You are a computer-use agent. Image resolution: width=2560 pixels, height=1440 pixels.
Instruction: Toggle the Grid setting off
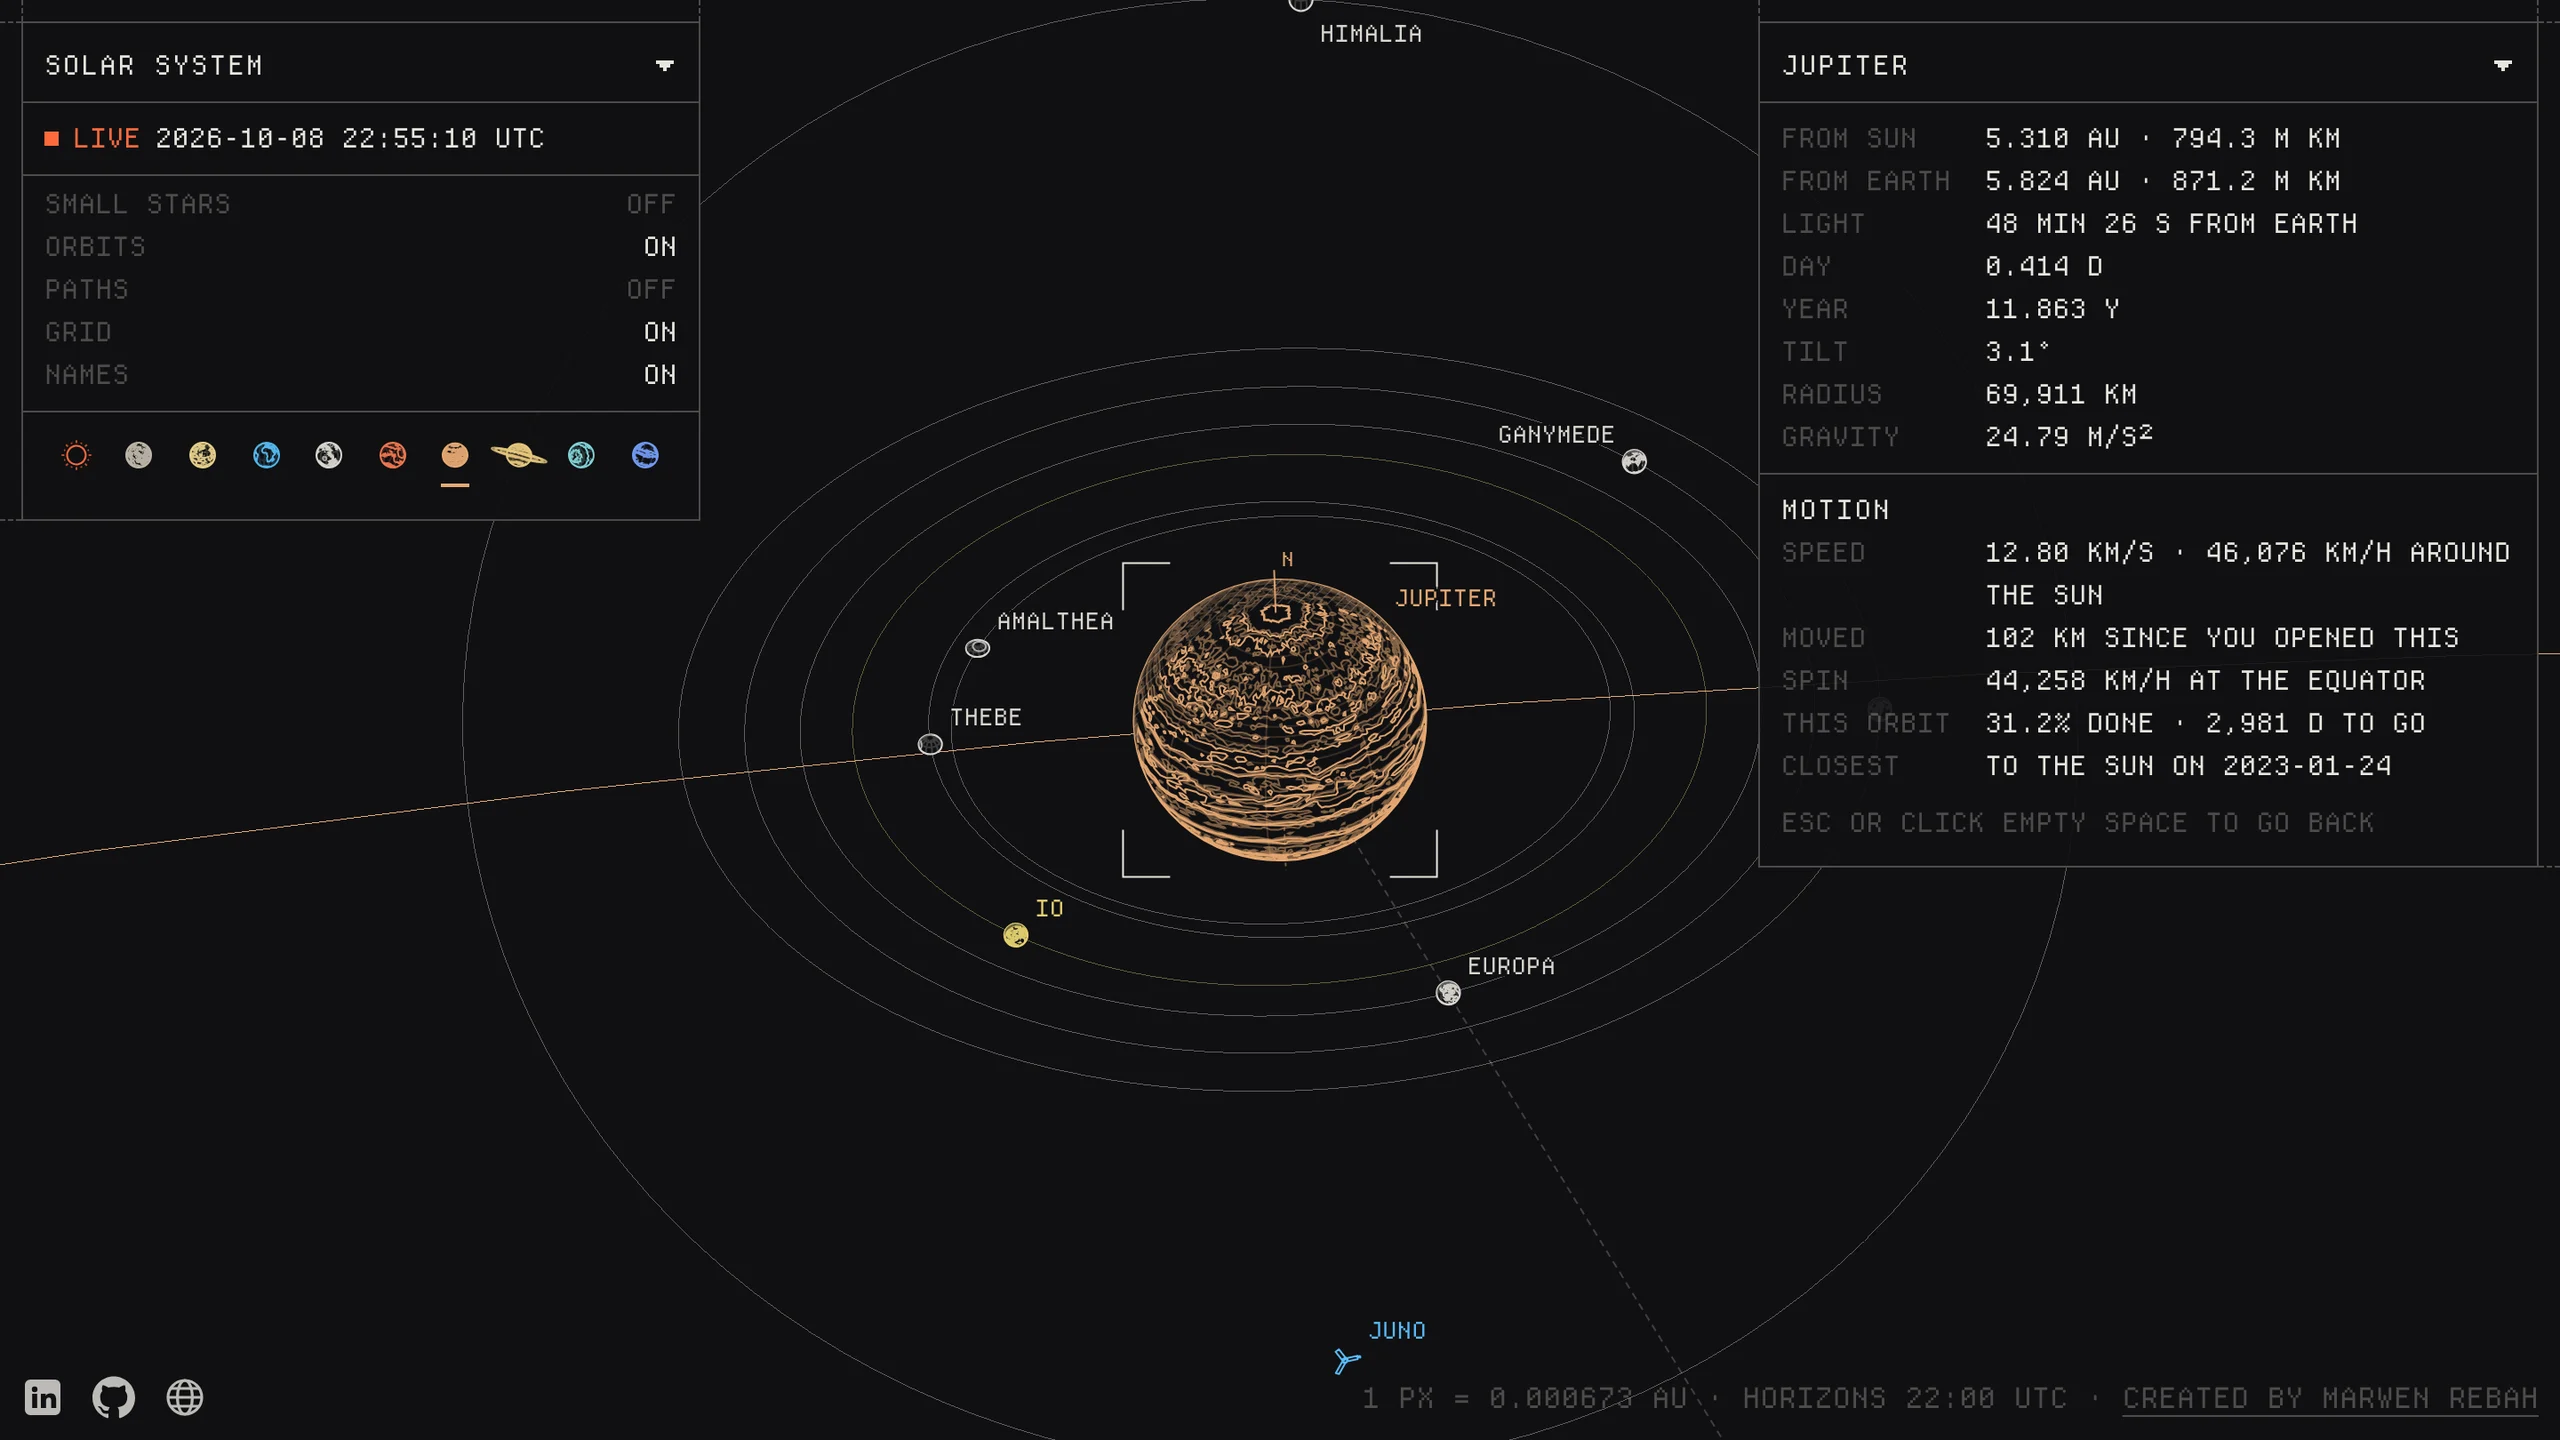(x=360, y=332)
